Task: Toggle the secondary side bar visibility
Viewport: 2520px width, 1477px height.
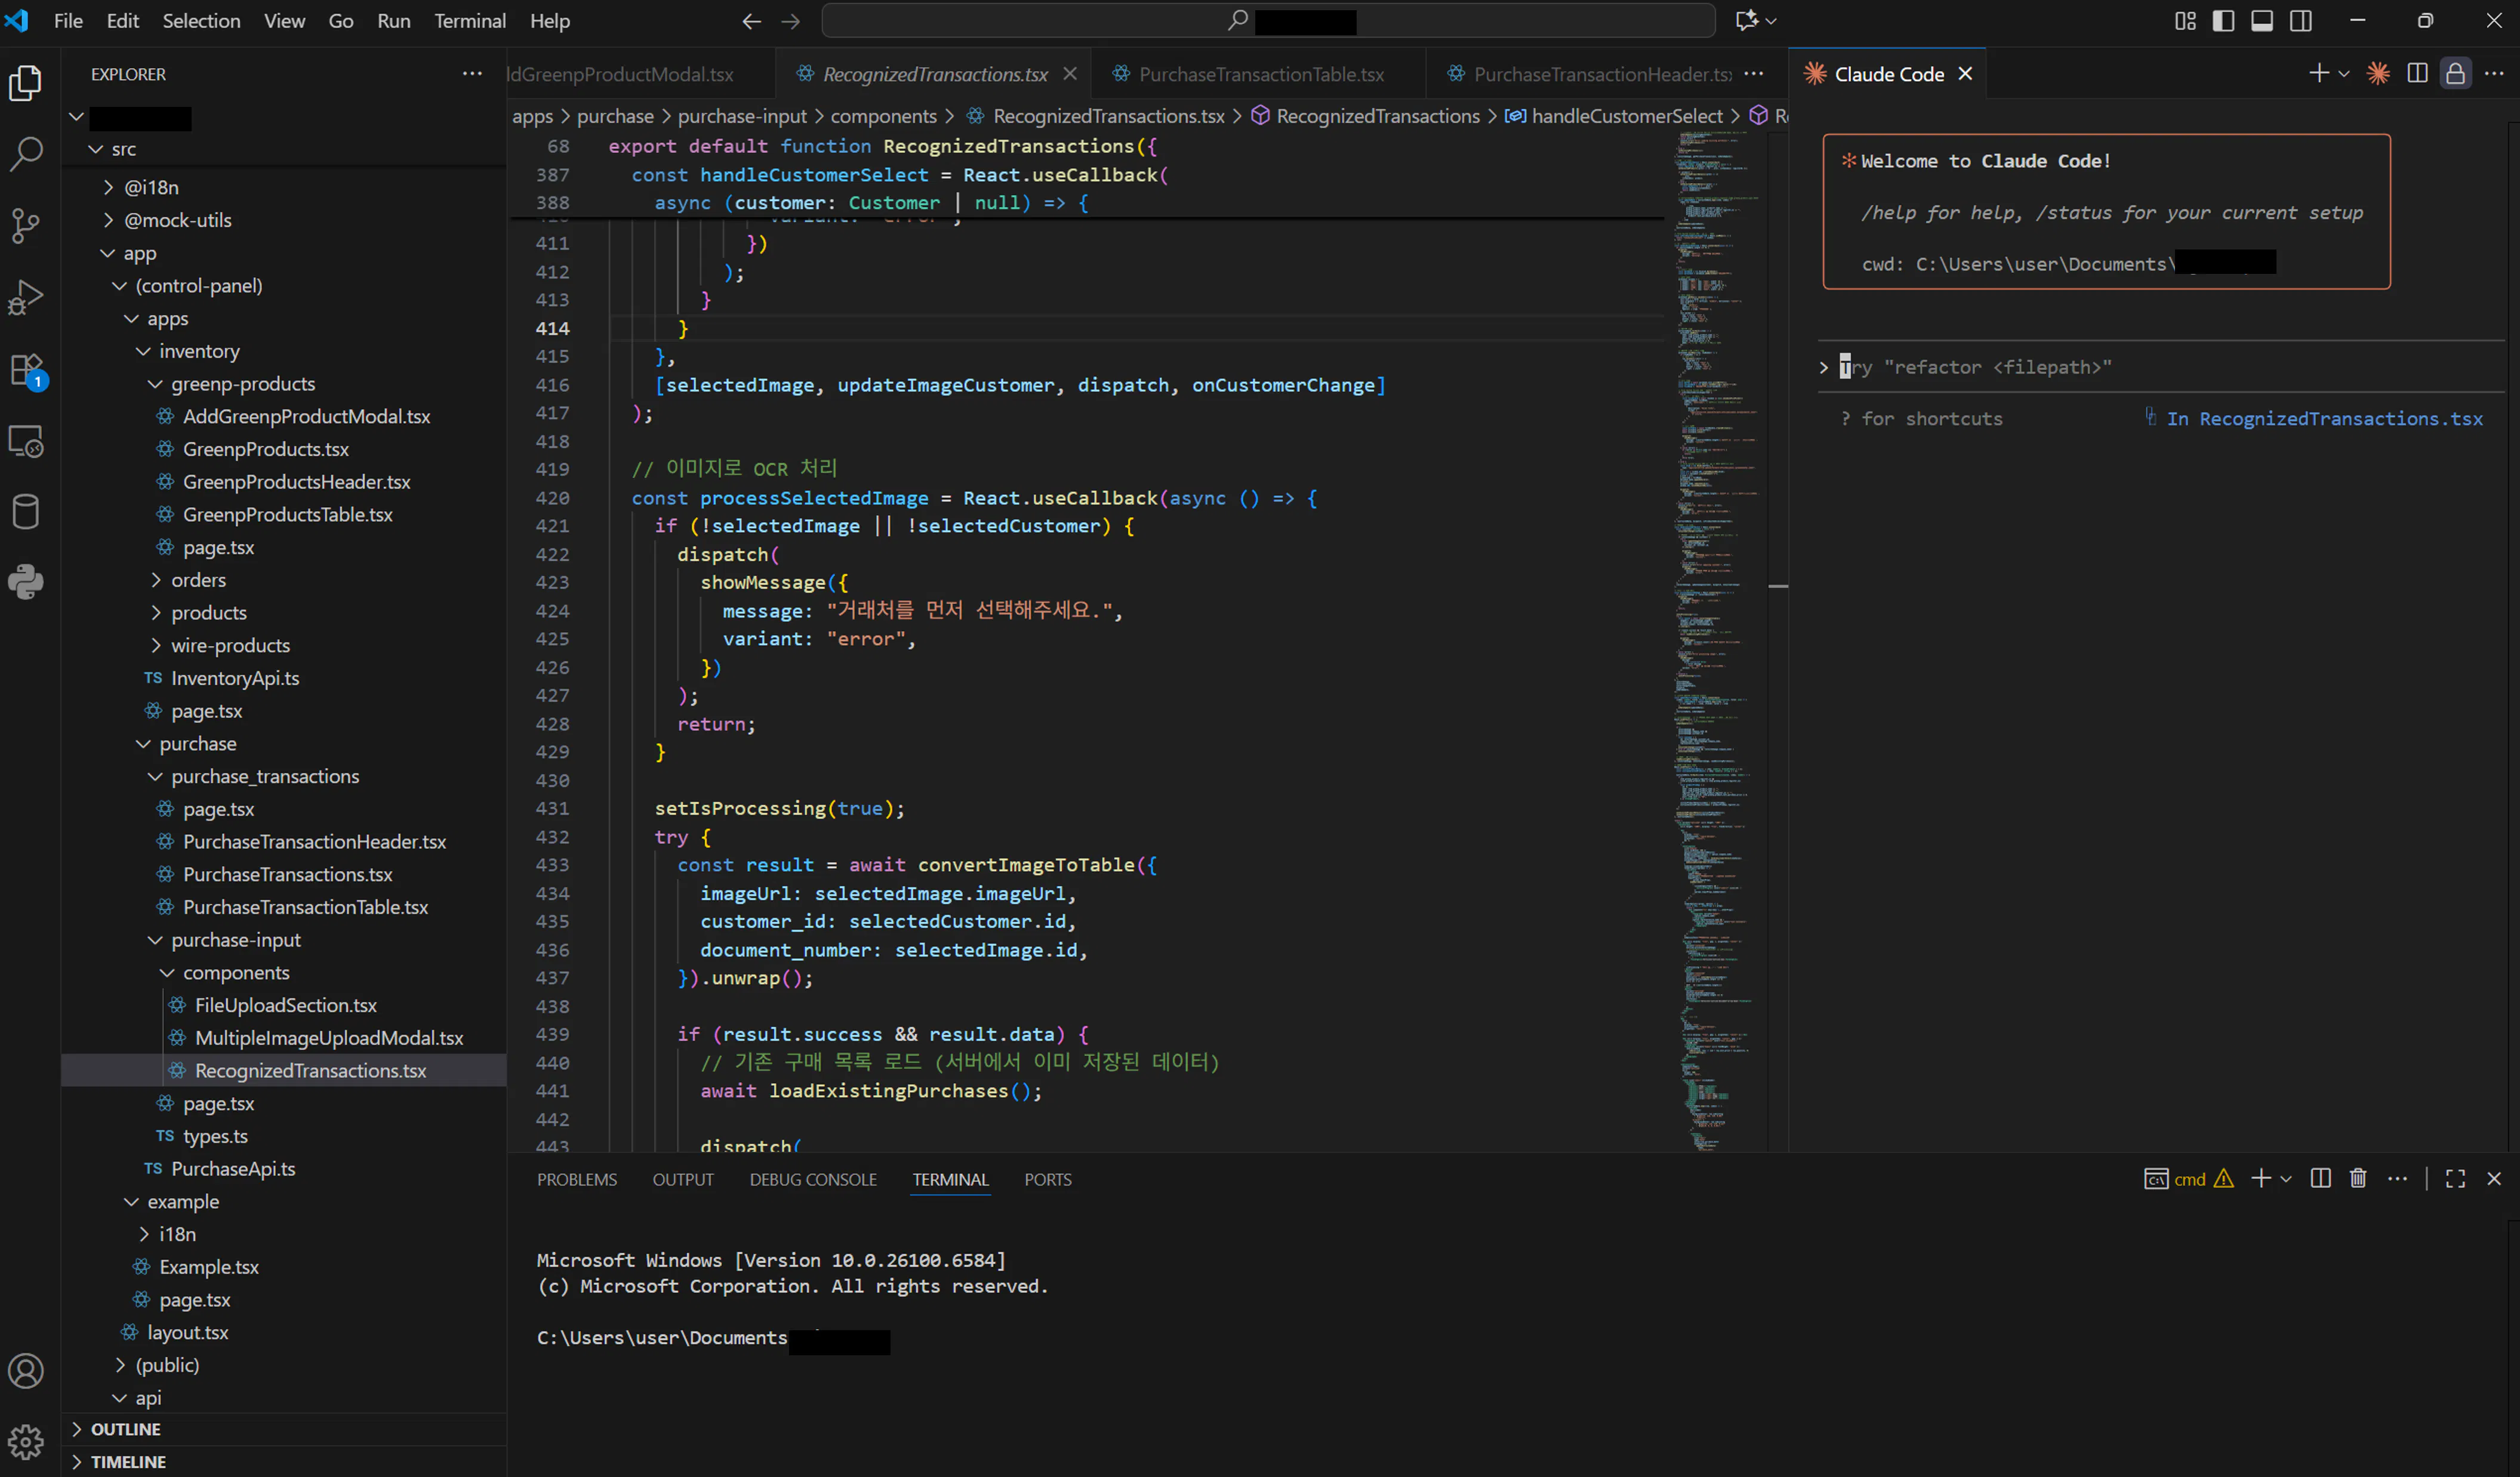Action: pos(2300,21)
